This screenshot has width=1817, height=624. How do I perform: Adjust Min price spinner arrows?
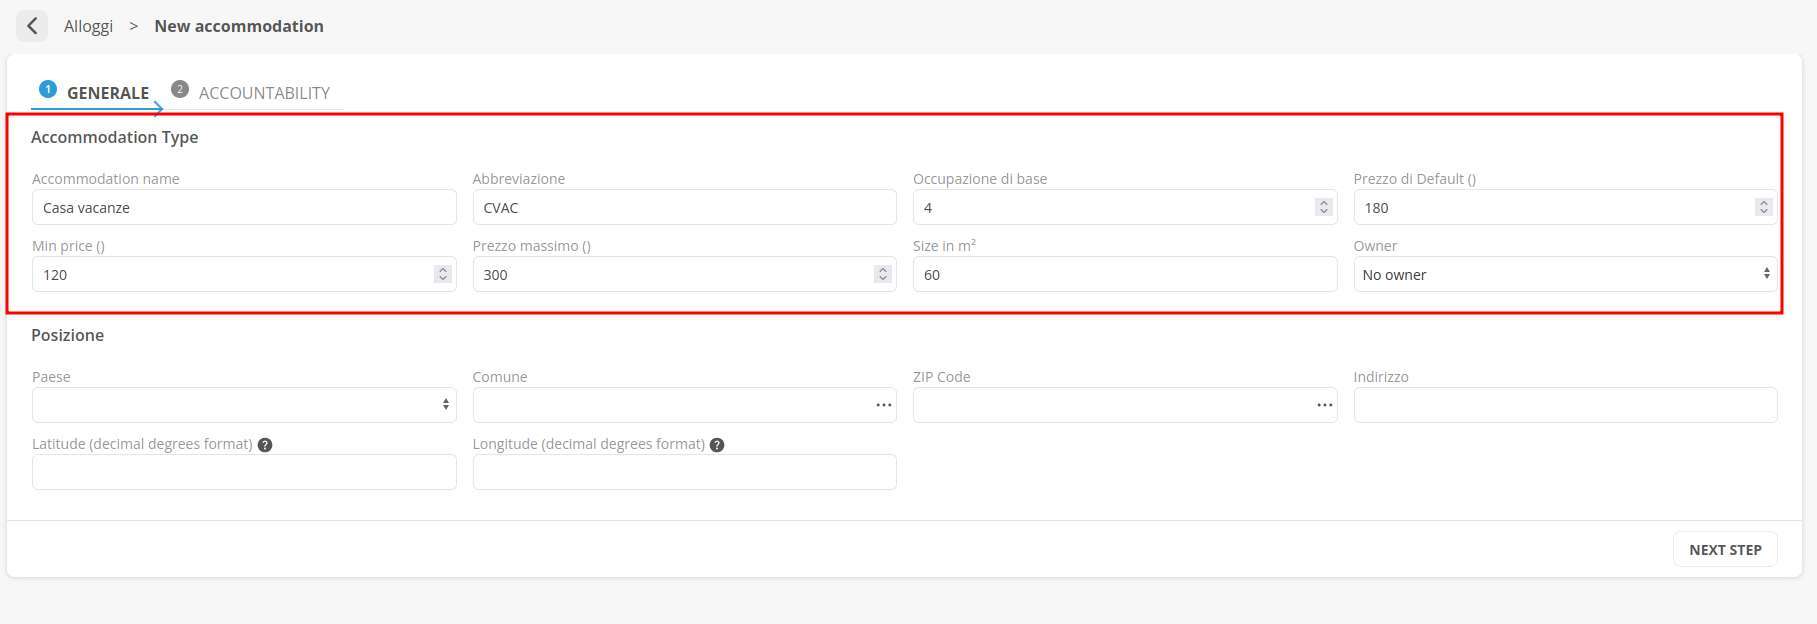[x=442, y=274]
